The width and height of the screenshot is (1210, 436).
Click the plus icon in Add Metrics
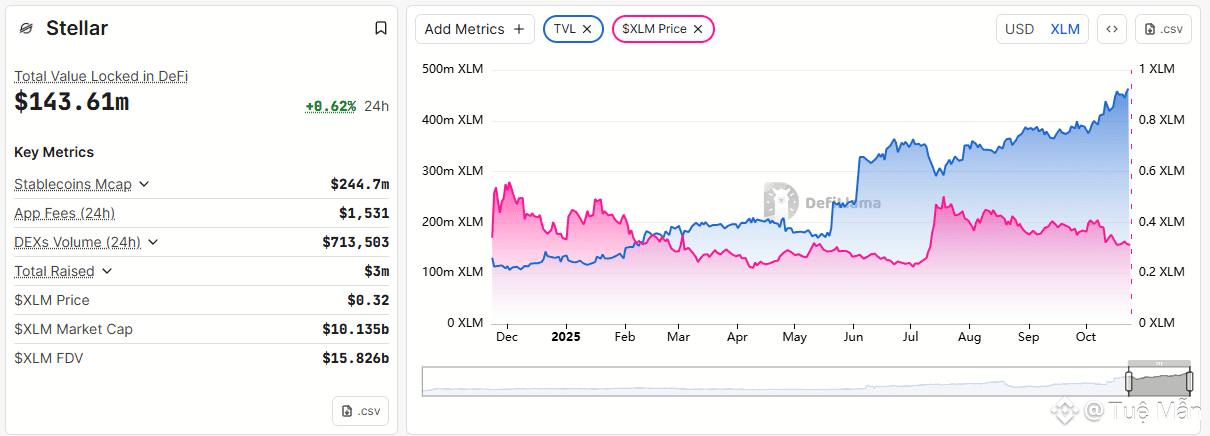point(518,29)
